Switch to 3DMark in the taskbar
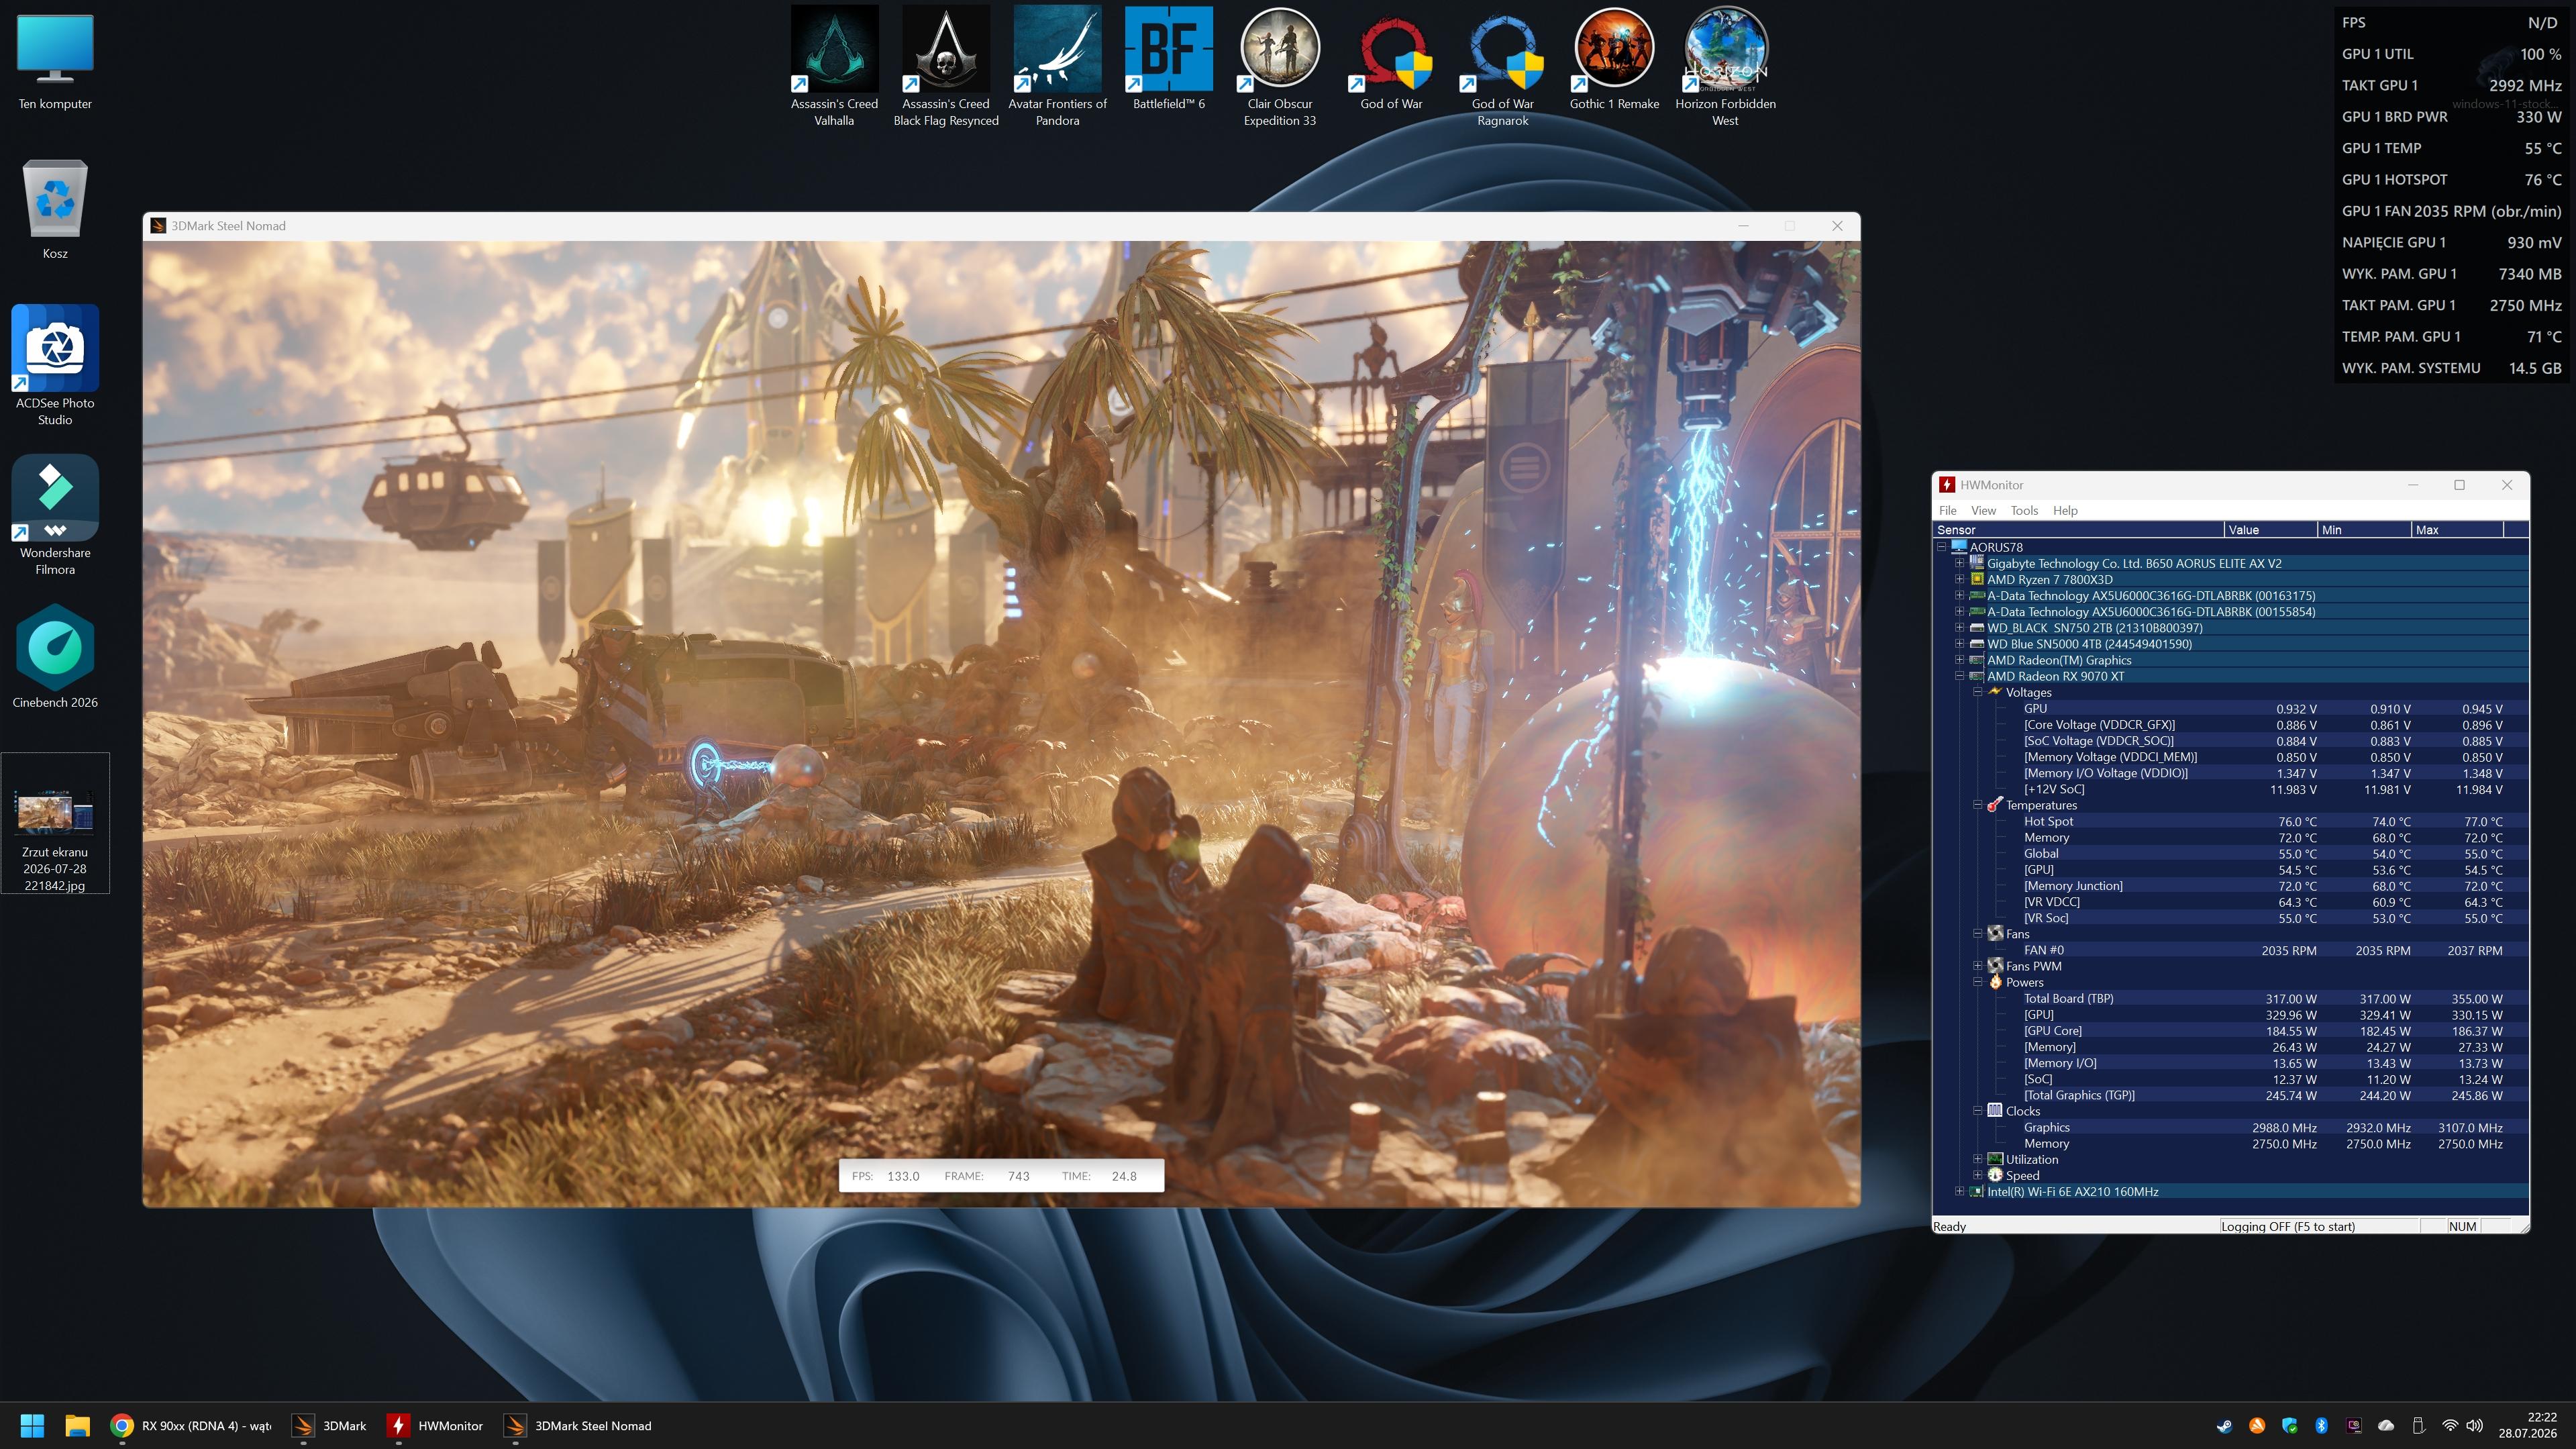This screenshot has height=1449, width=2576. pyautogui.click(x=330, y=1425)
